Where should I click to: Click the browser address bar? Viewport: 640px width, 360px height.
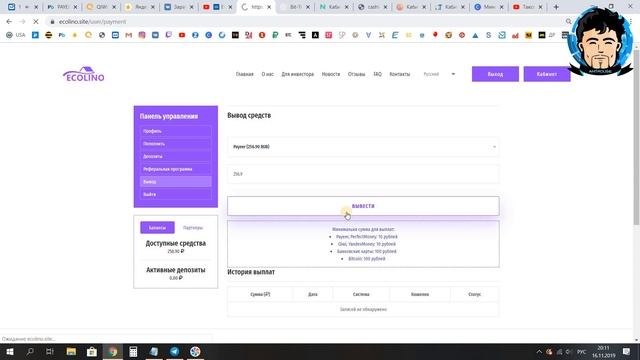pyautogui.click(x=306, y=22)
